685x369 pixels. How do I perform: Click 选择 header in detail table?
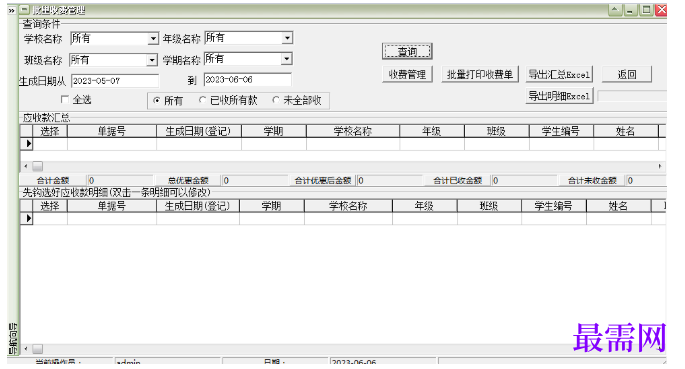point(50,206)
